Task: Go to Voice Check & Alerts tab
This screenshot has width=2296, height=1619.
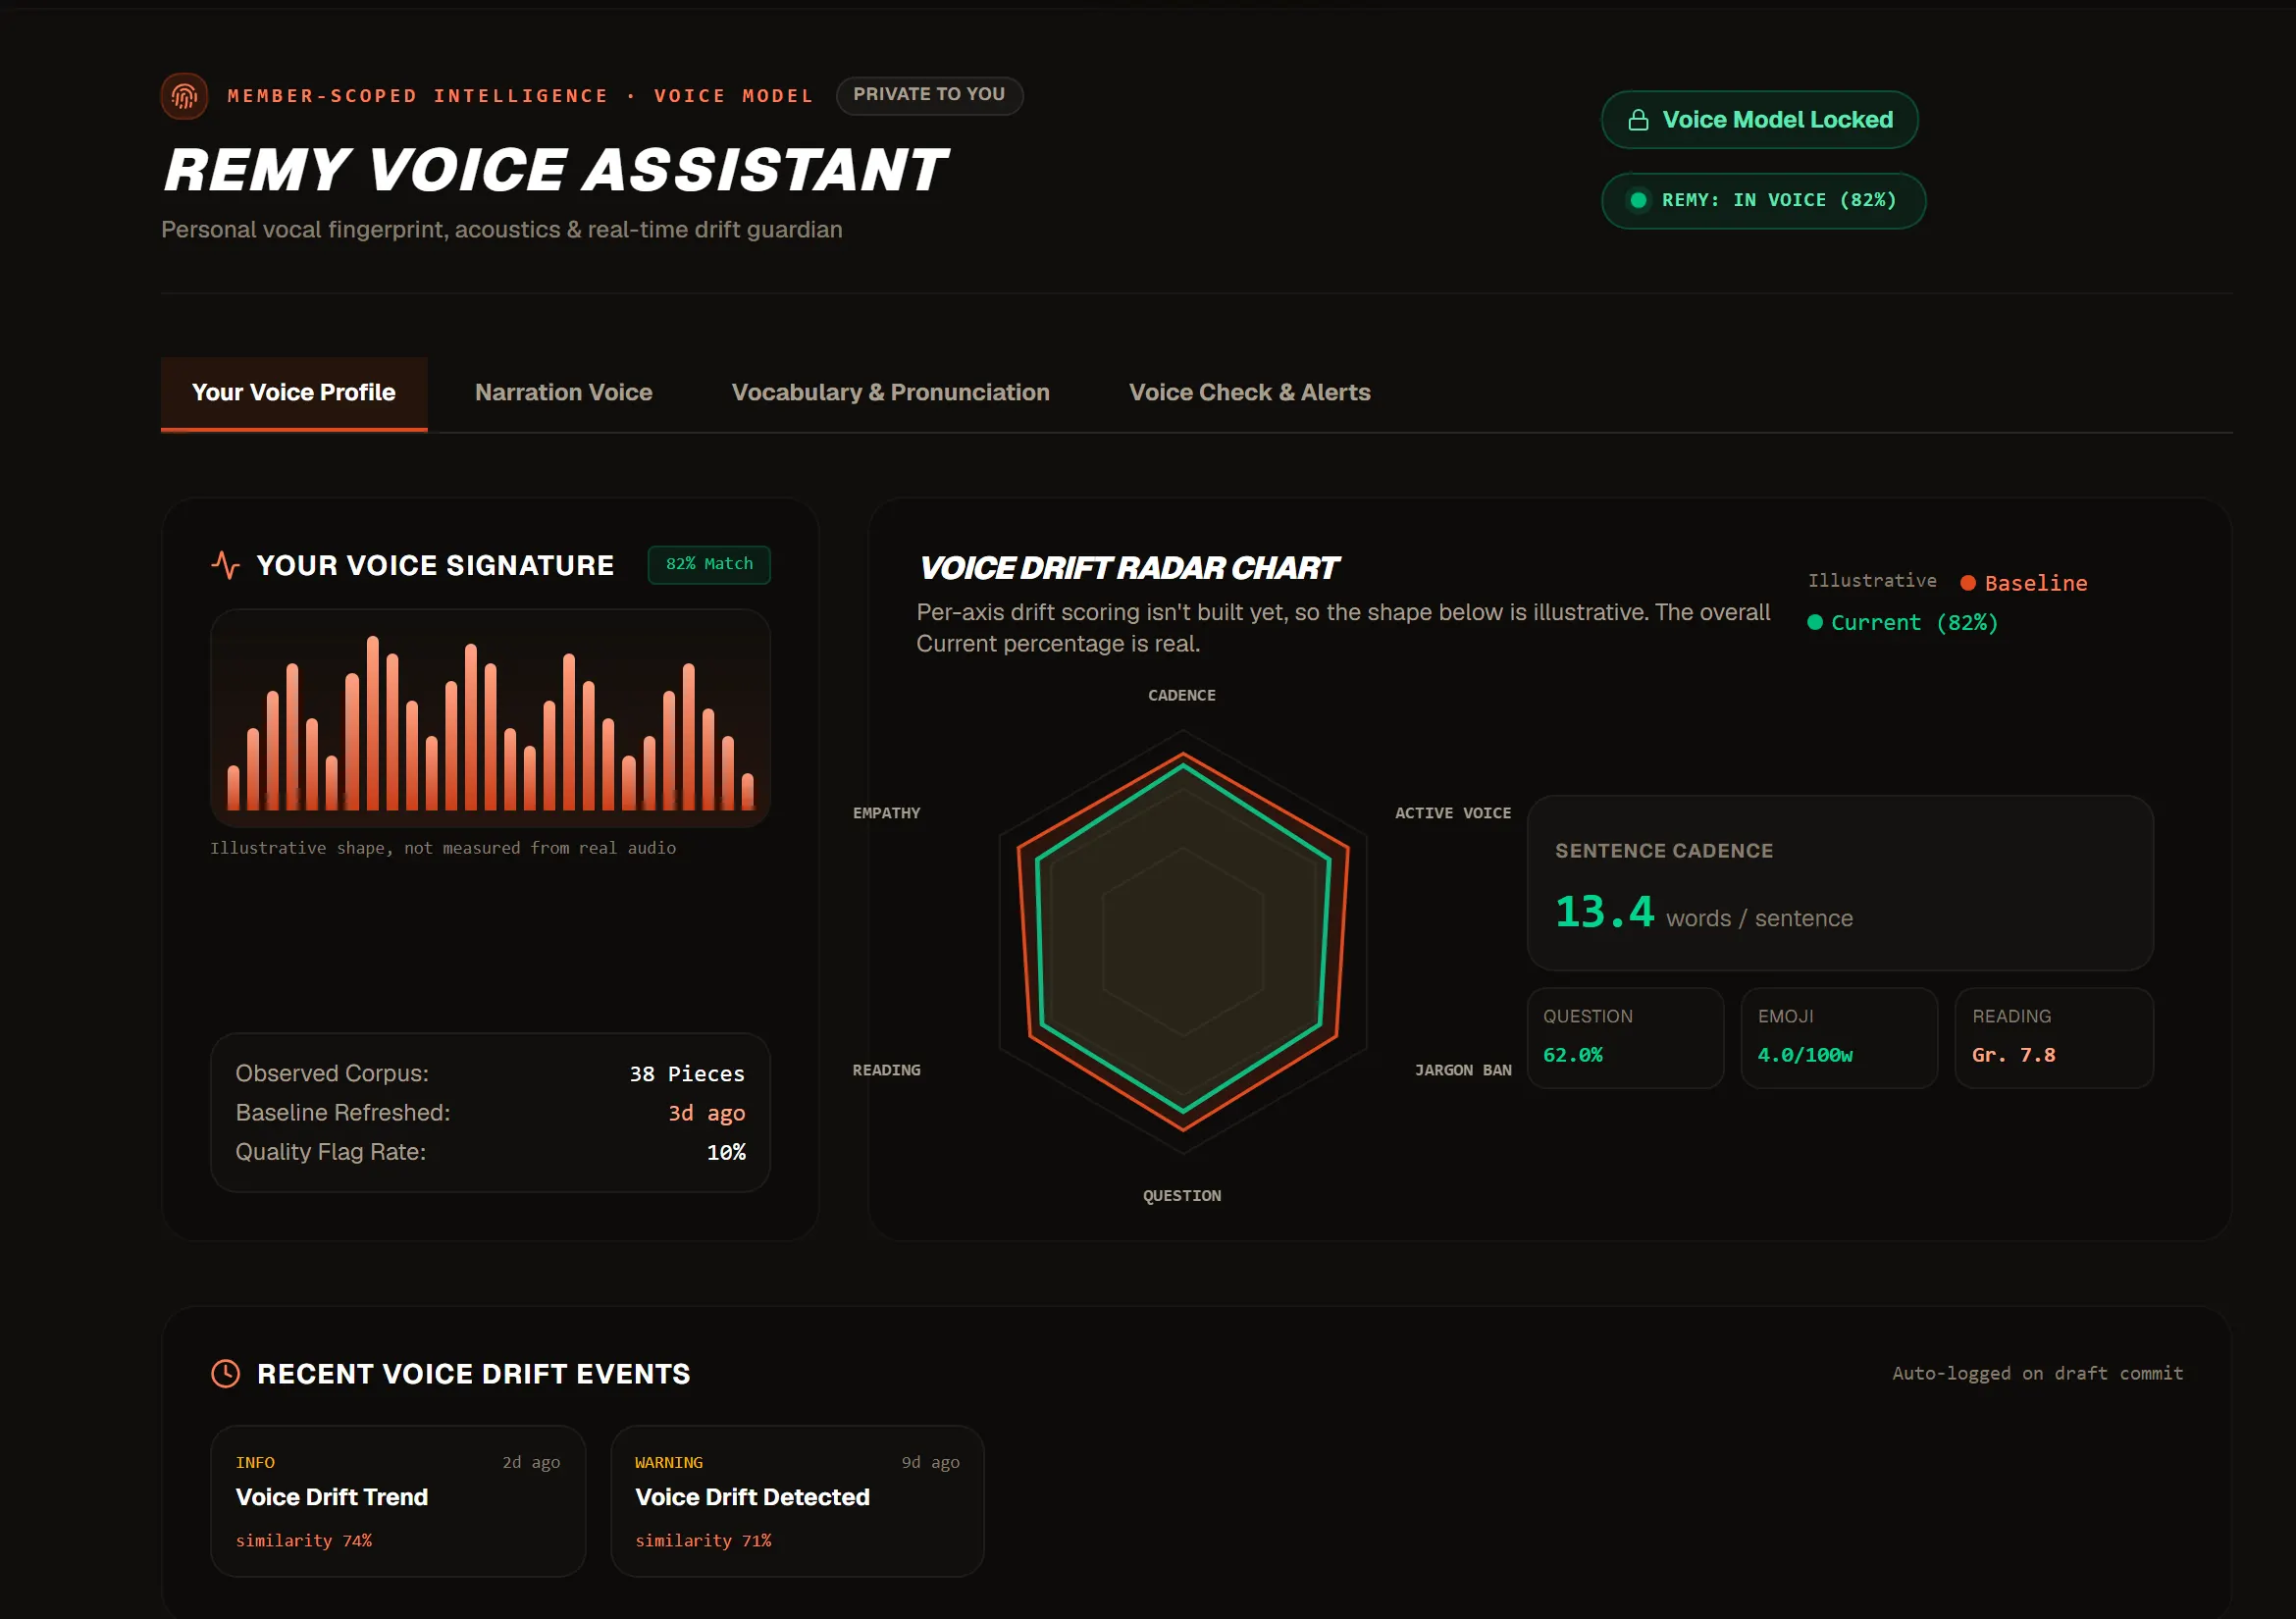Action: point(1249,393)
